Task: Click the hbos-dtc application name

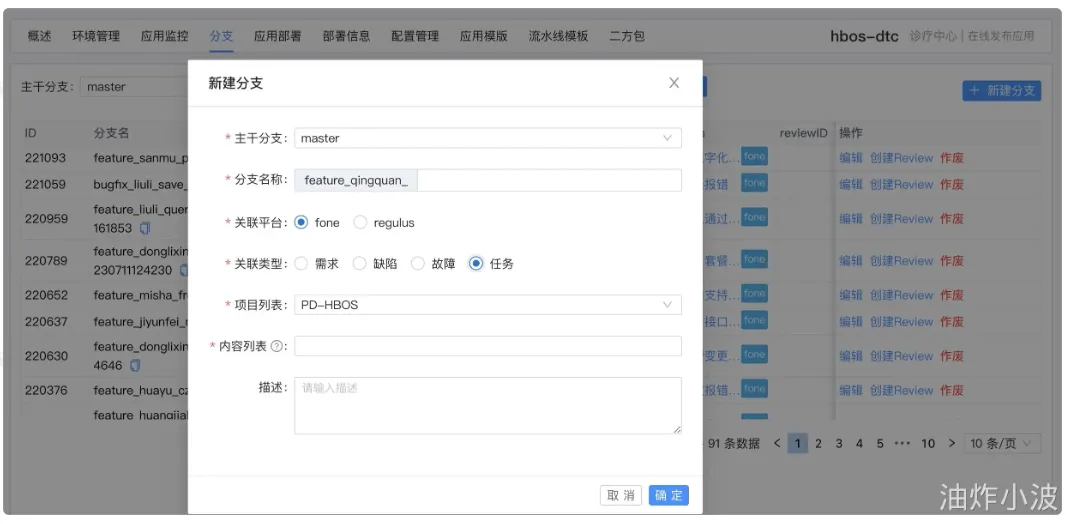Action: pos(865,37)
